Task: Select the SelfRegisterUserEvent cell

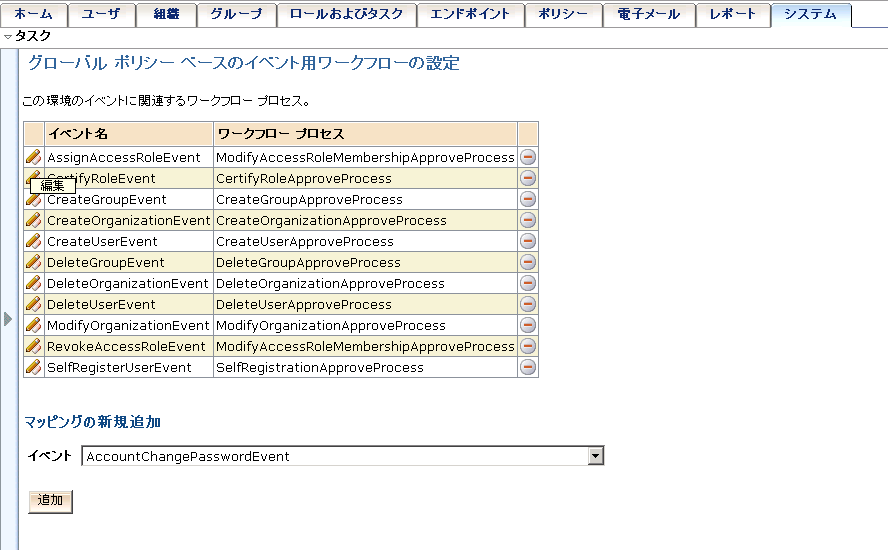Action: [129, 367]
